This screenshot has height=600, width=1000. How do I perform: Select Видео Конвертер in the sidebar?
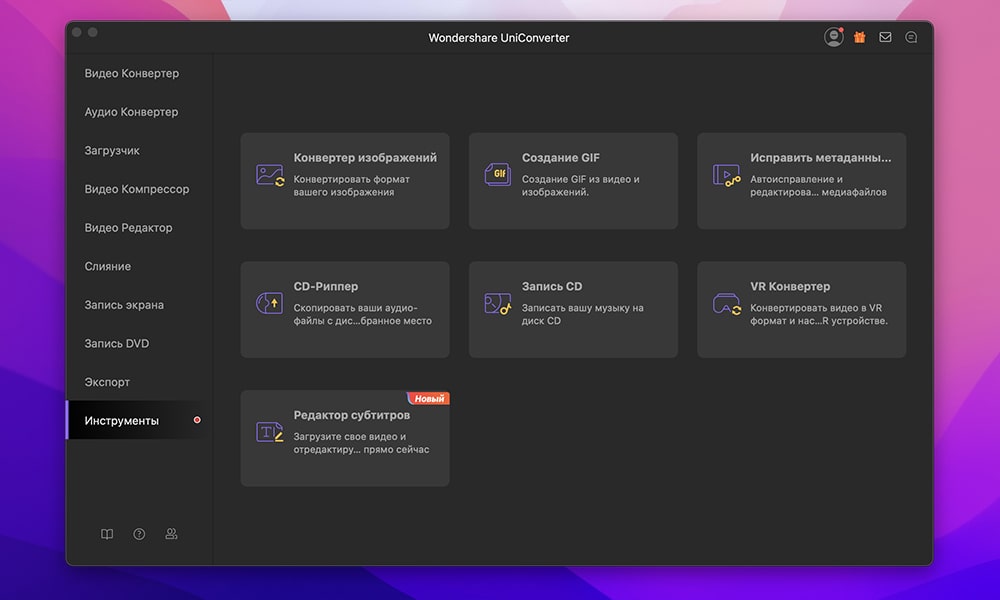coord(131,73)
